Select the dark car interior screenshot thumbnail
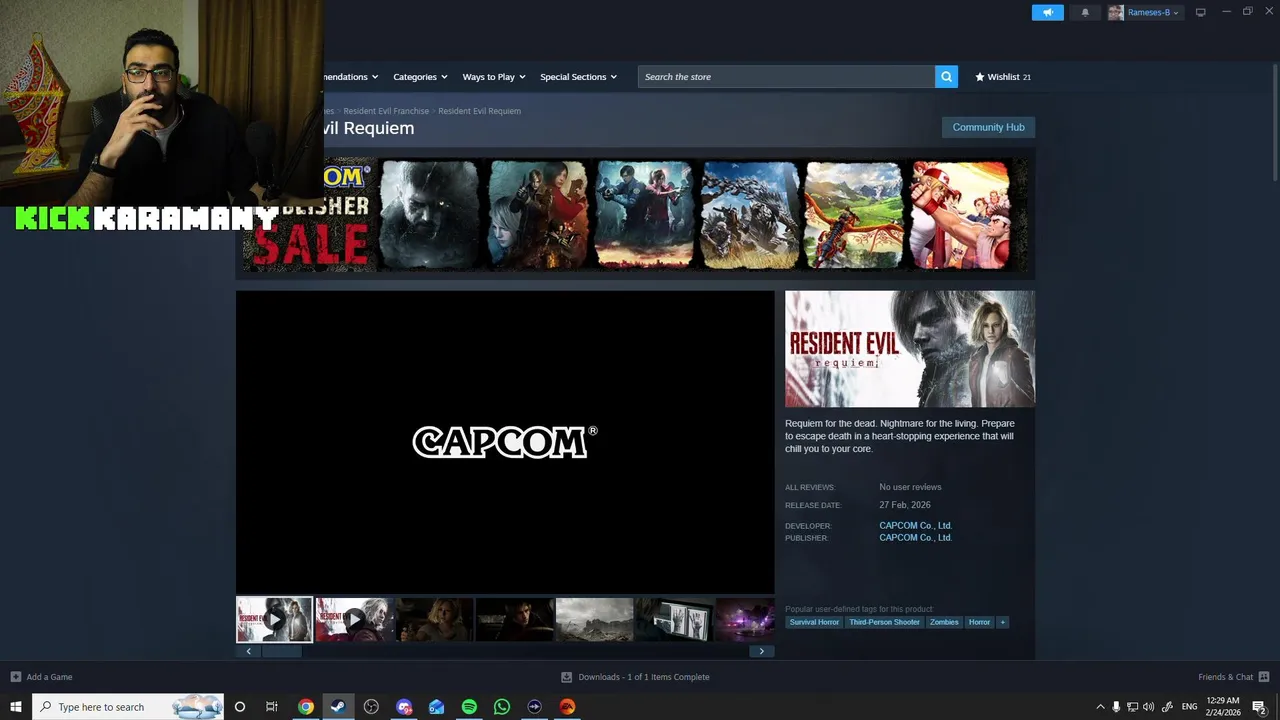1280x720 pixels. pos(514,620)
